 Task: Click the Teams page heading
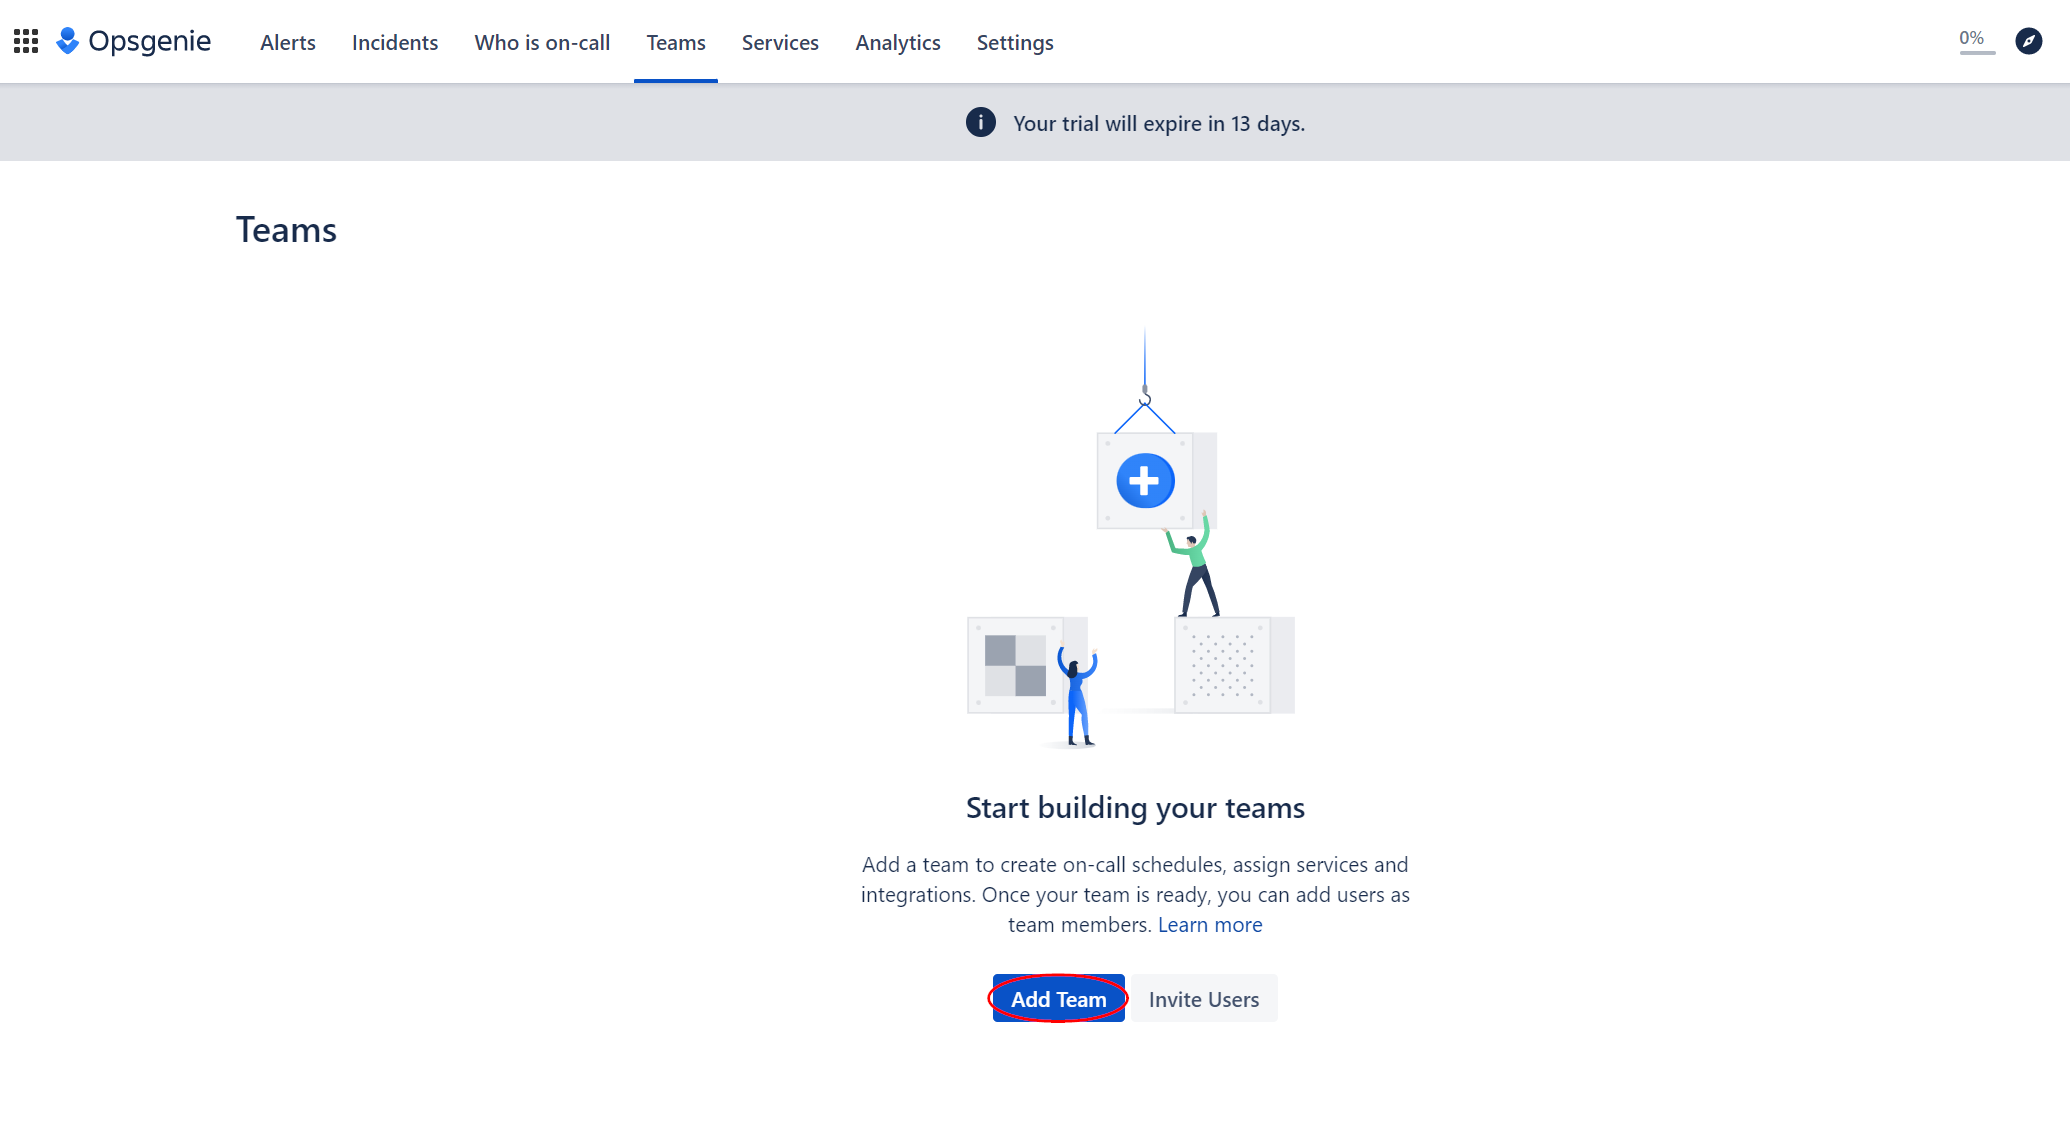[286, 230]
